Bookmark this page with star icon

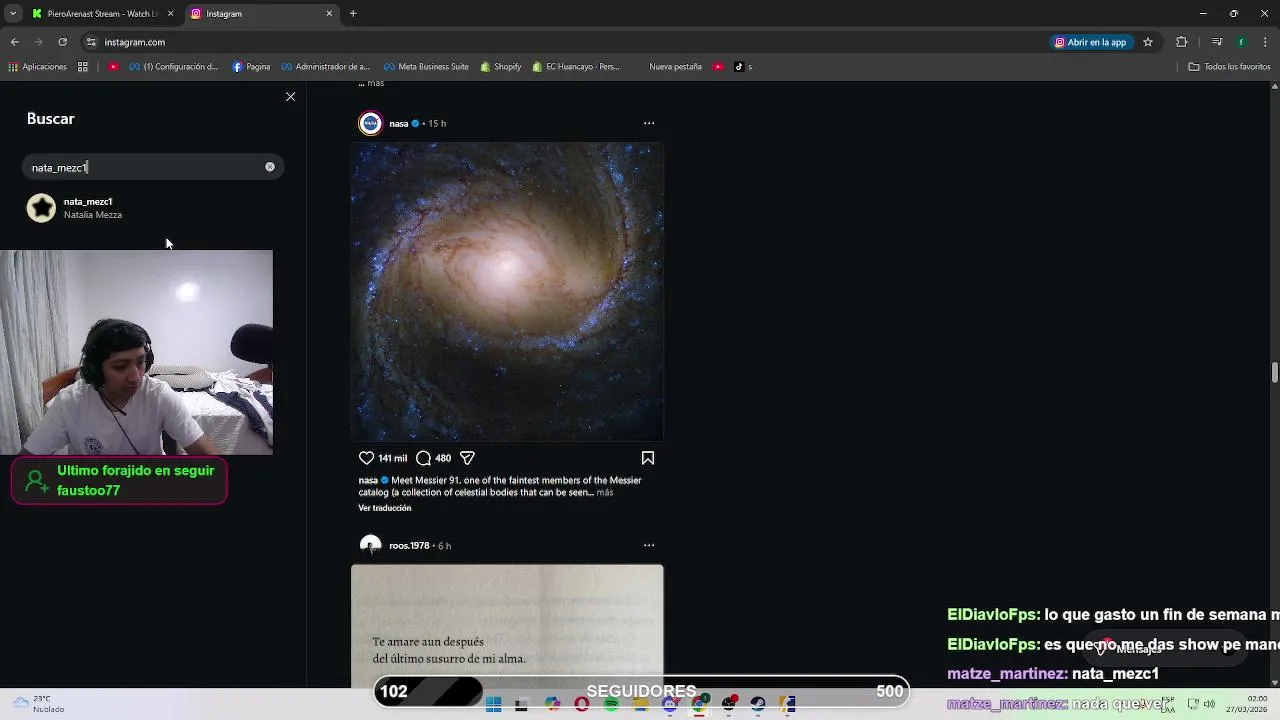1148,42
